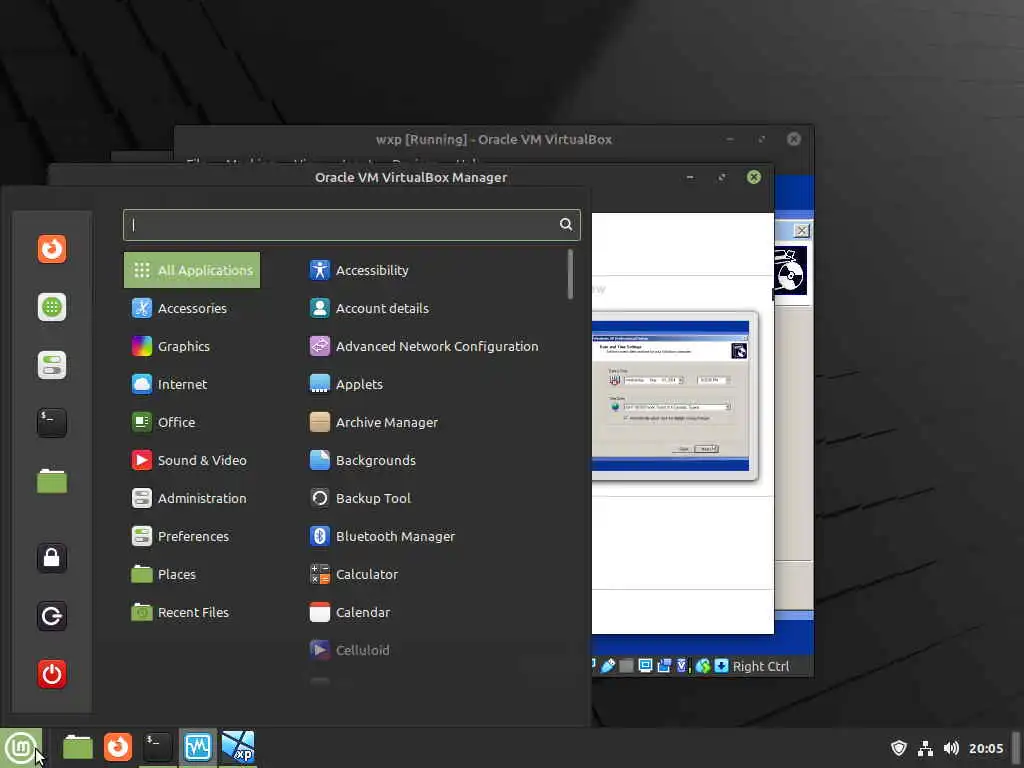1024x768 pixels.
Task: Close the Oracle VM VirtualBox Manager window
Action: pyautogui.click(x=754, y=177)
